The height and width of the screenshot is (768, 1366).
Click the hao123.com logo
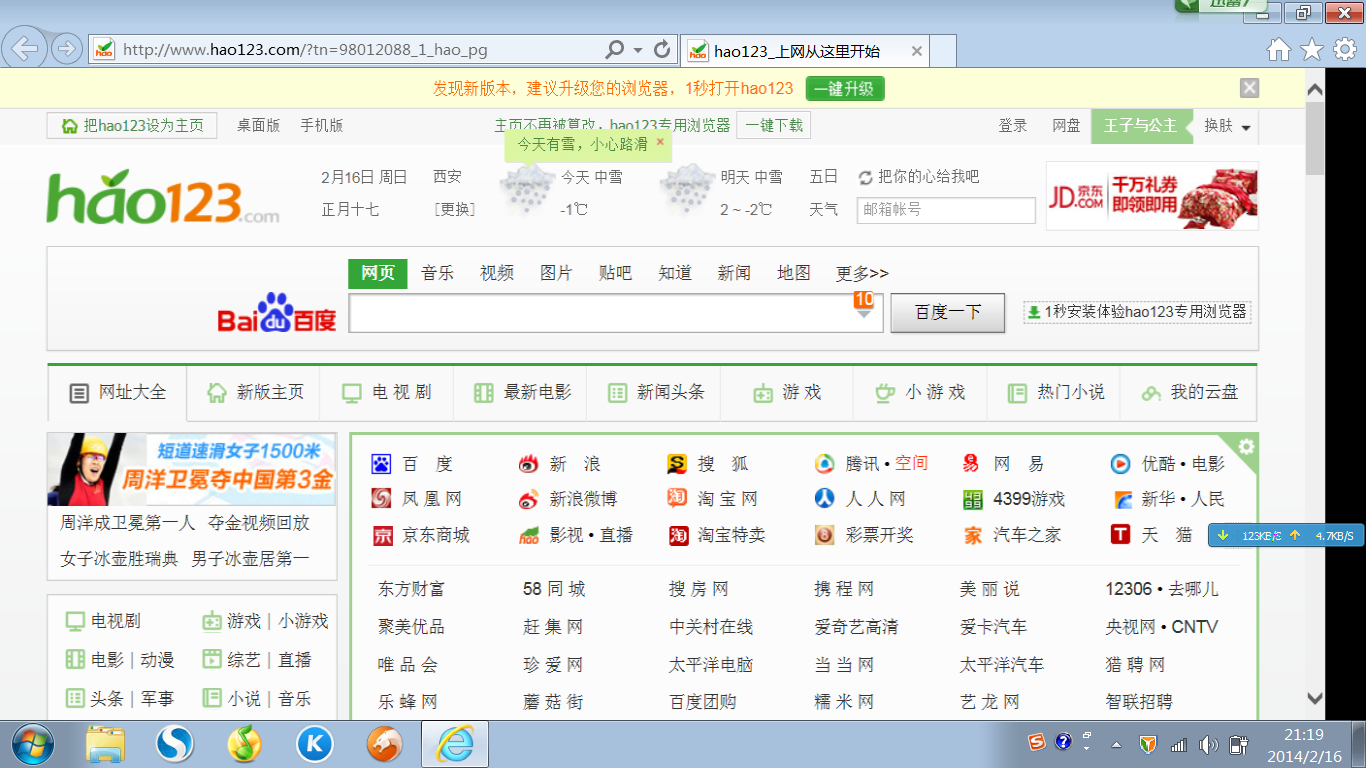coord(163,196)
